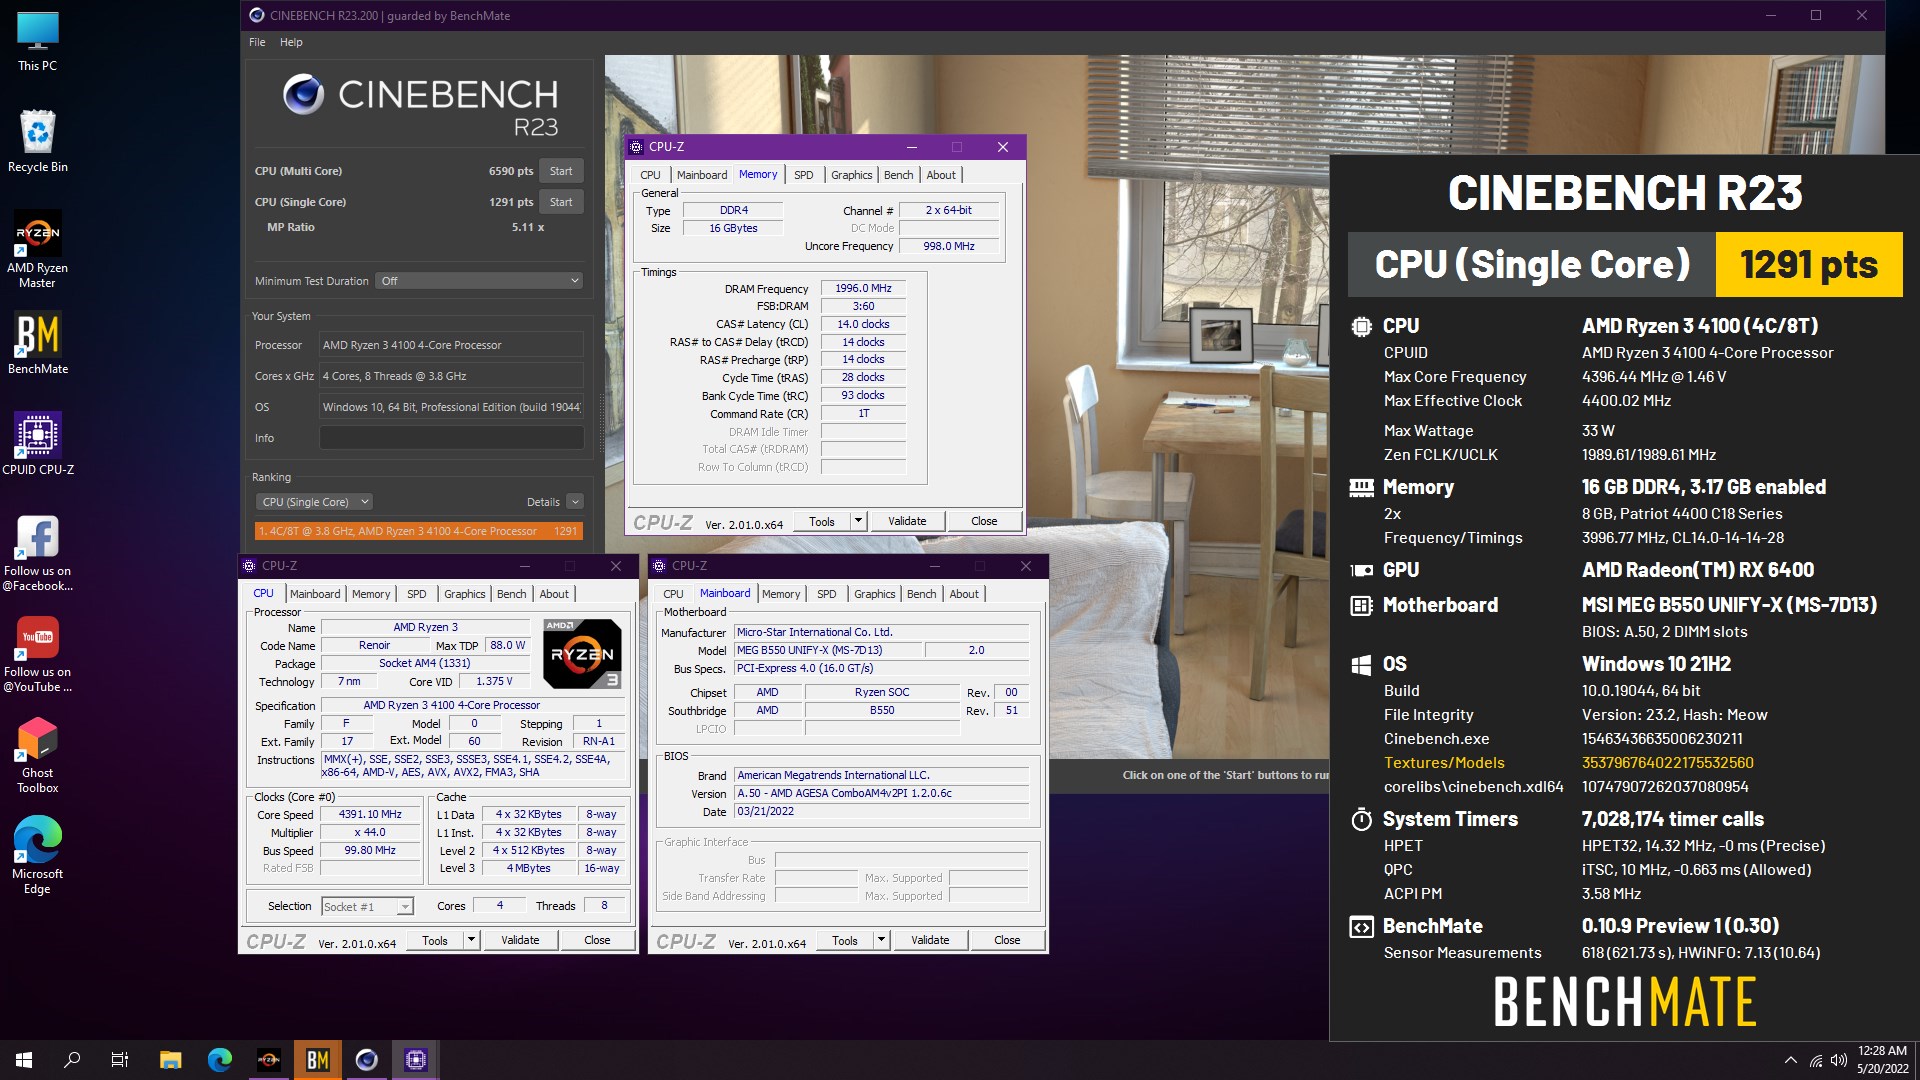
Task: Open the Recycle Bin desktop icon
Action: pos(38,142)
